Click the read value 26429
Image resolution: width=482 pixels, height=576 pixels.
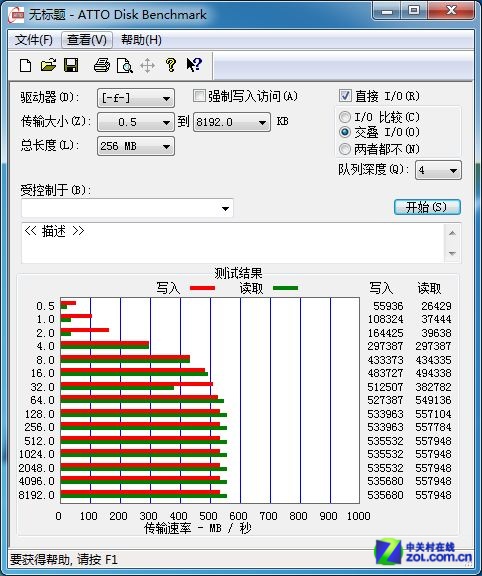click(x=436, y=306)
